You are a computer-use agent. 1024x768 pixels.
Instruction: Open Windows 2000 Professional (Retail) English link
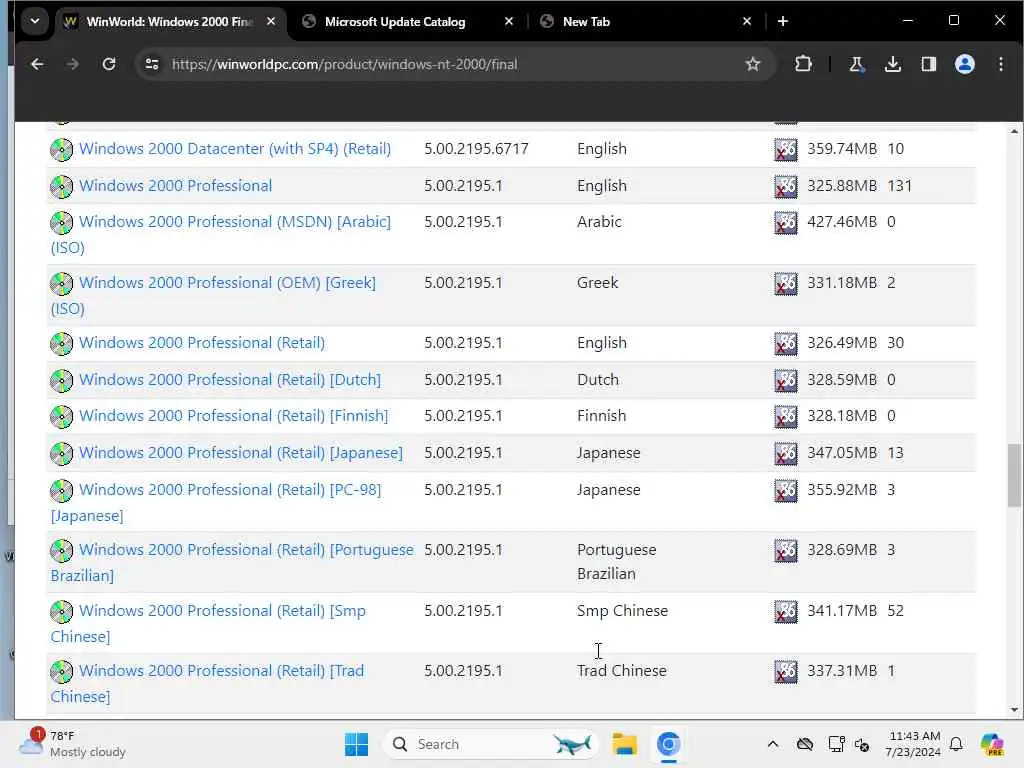[201, 343]
